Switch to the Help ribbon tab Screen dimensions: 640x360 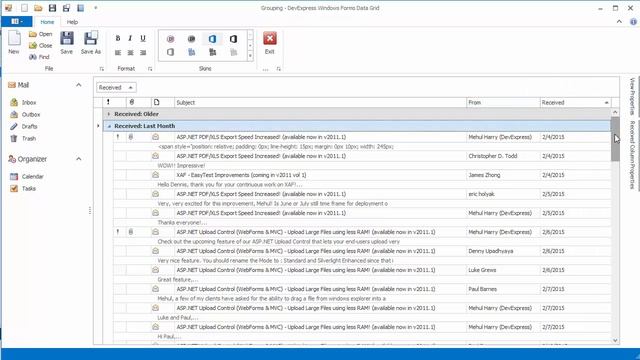tap(72, 22)
